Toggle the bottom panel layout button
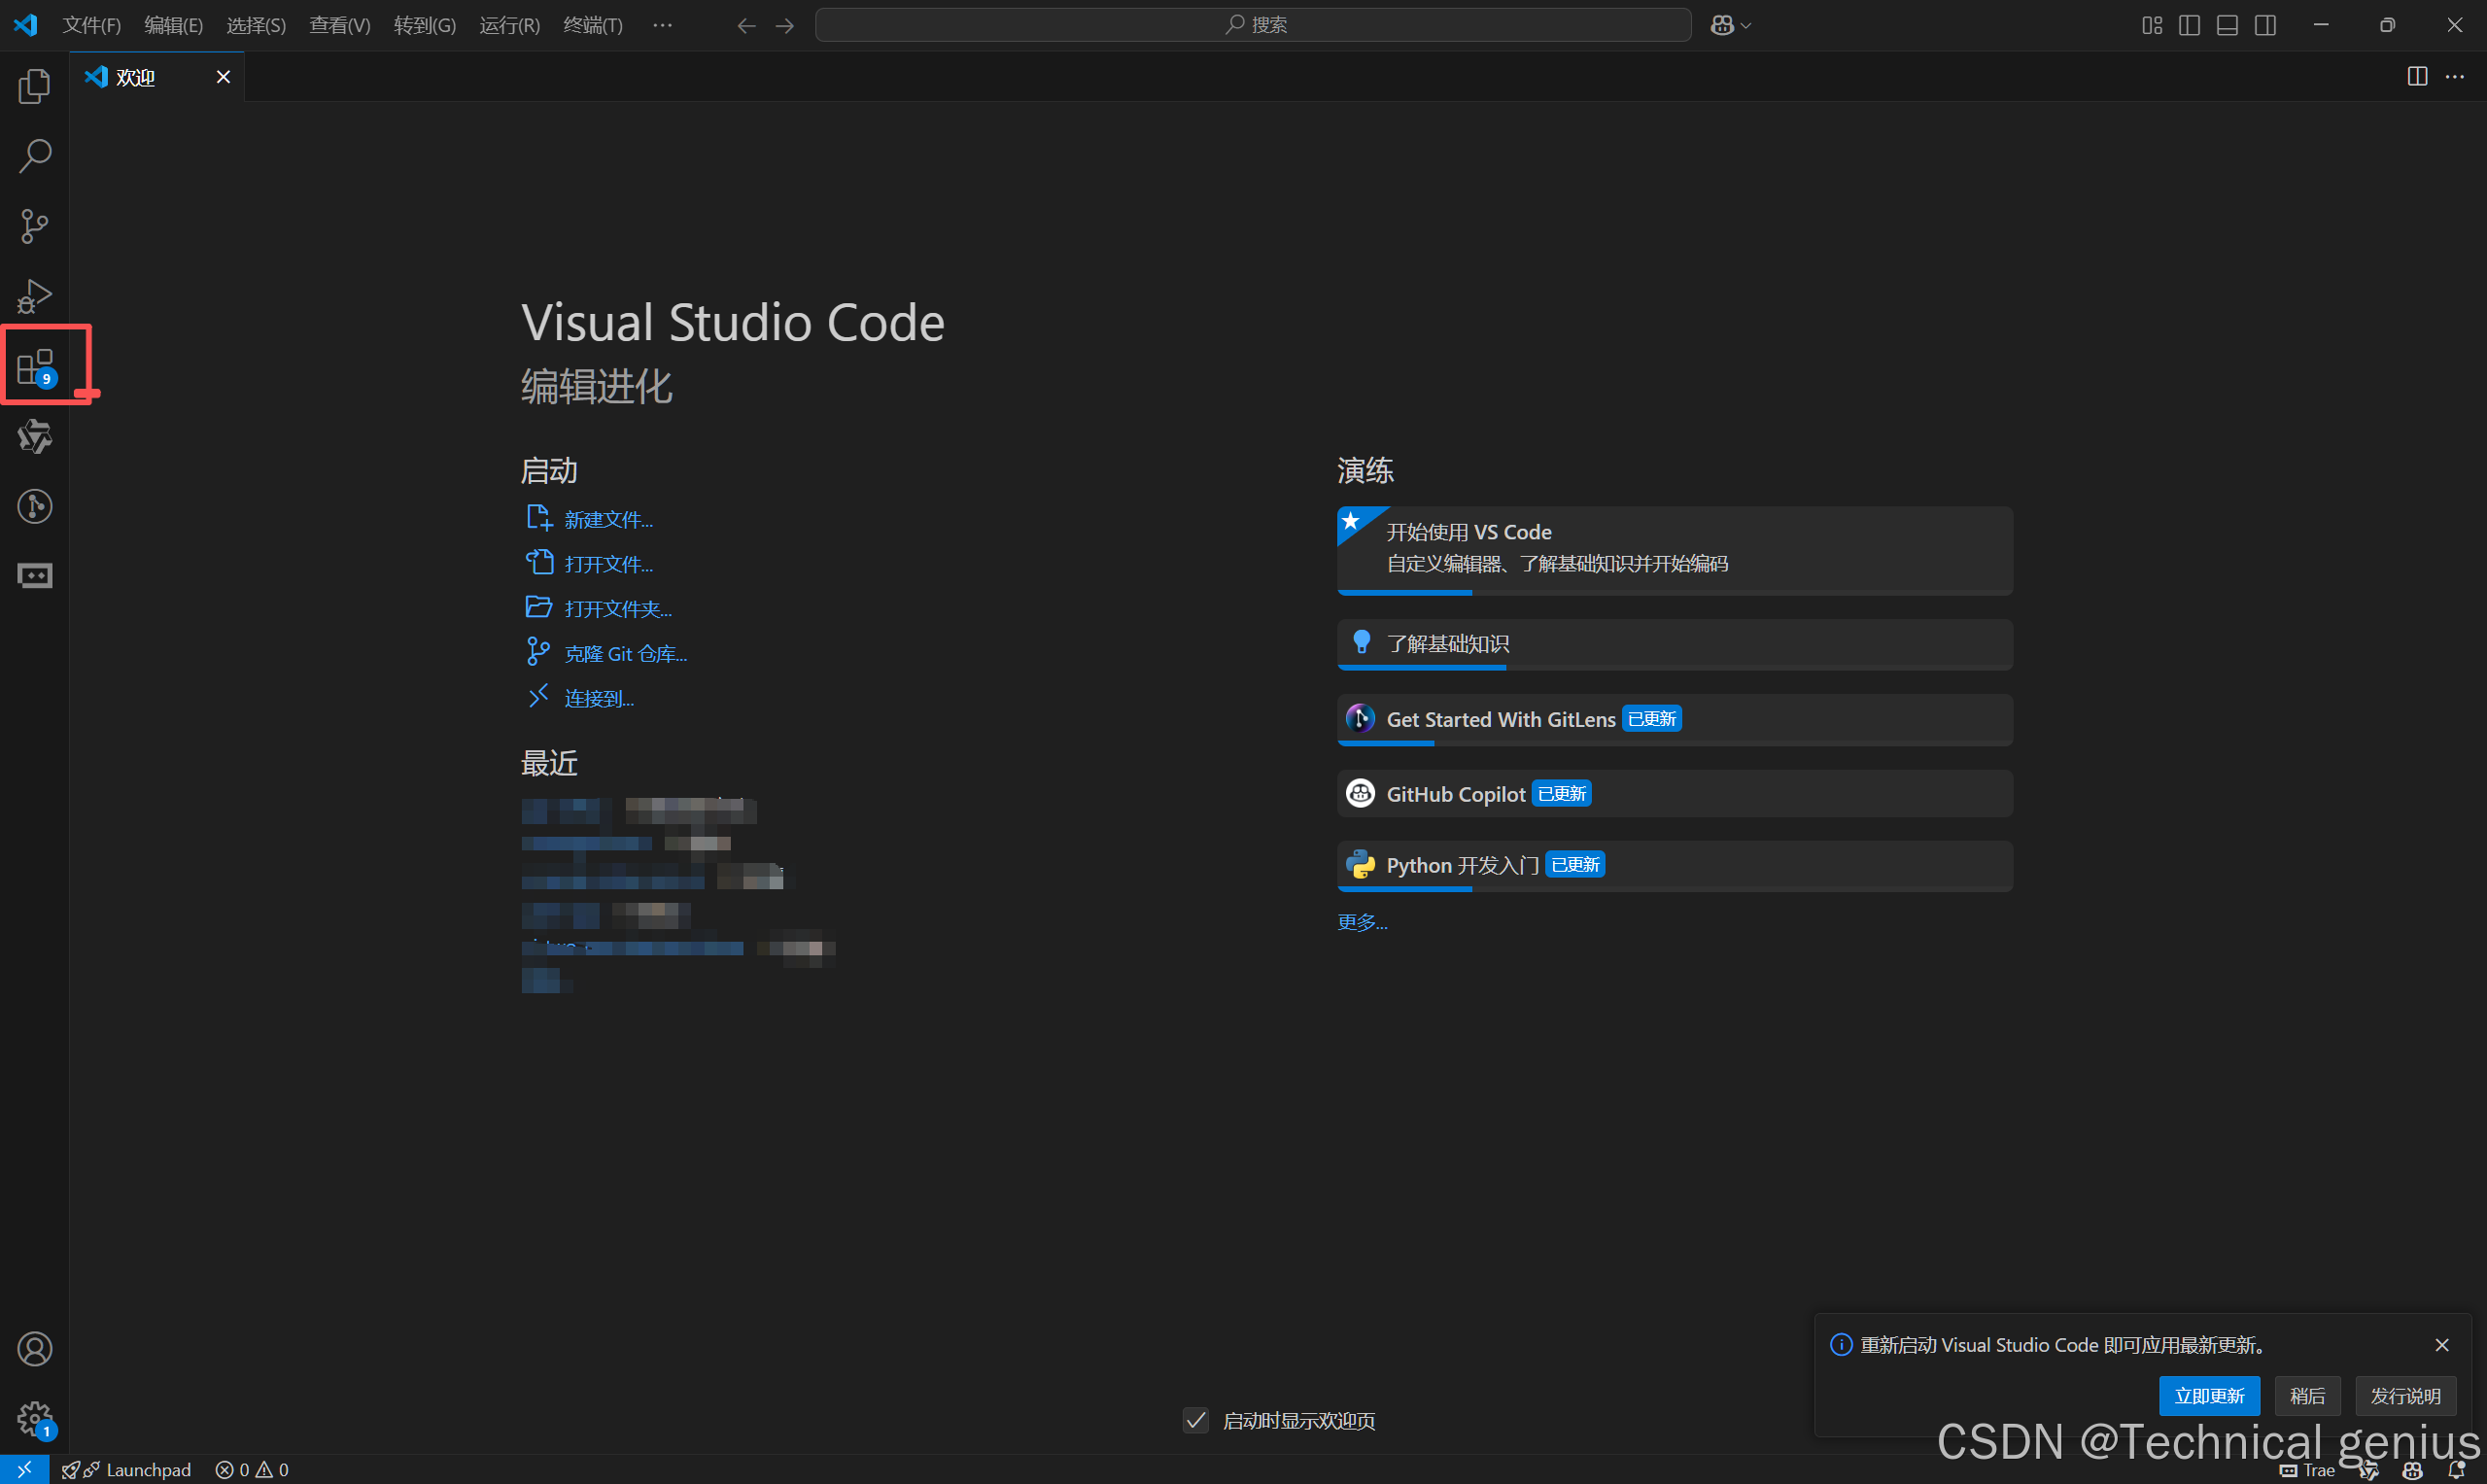The width and height of the screenshot is (2487, 1484). [x=2227, y=25]
